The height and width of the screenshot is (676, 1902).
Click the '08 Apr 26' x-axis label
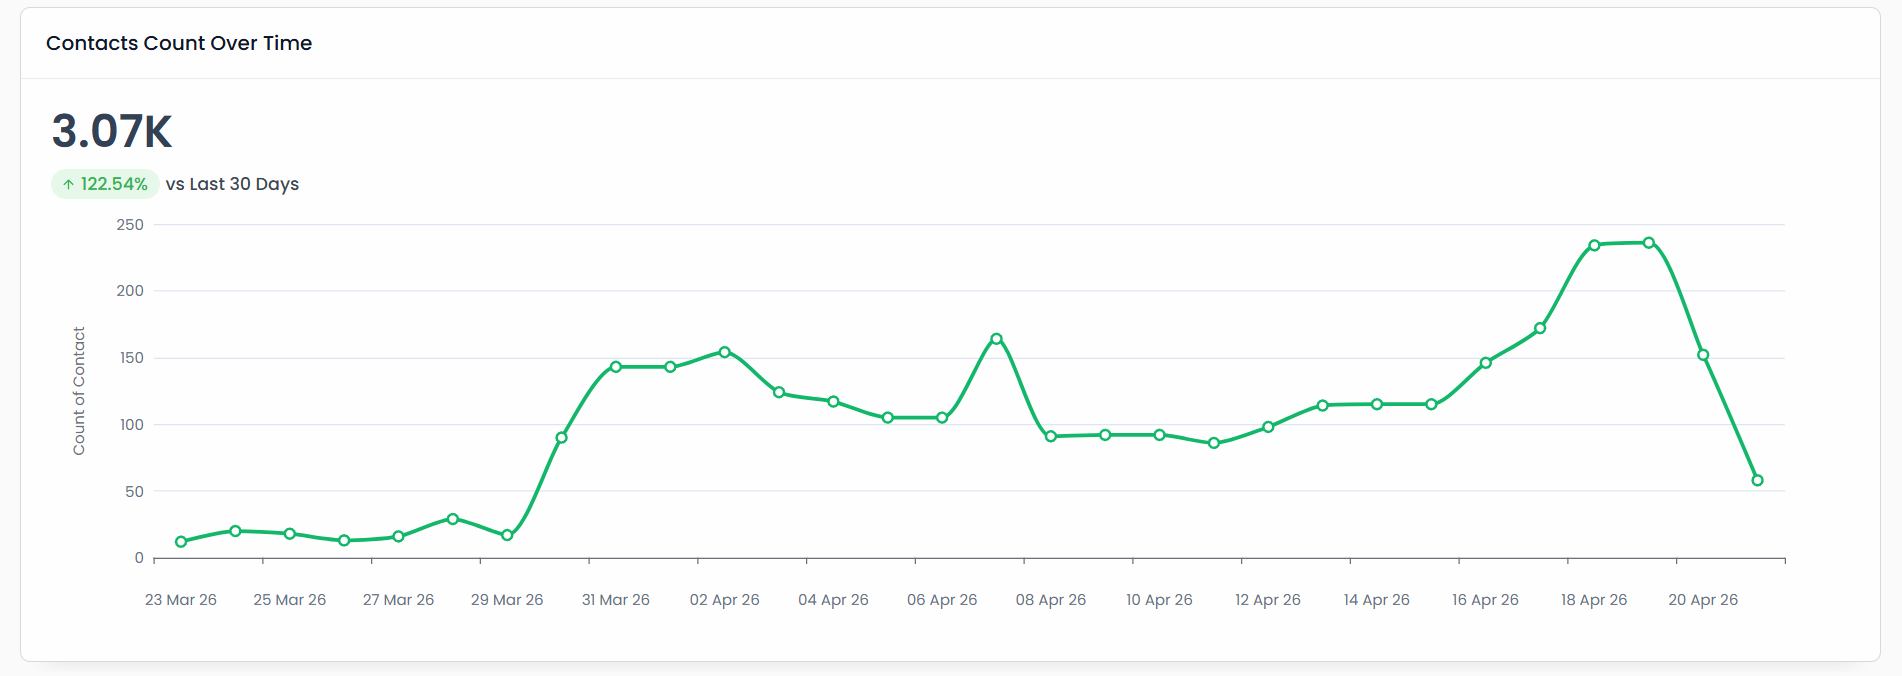point(1051,600)
